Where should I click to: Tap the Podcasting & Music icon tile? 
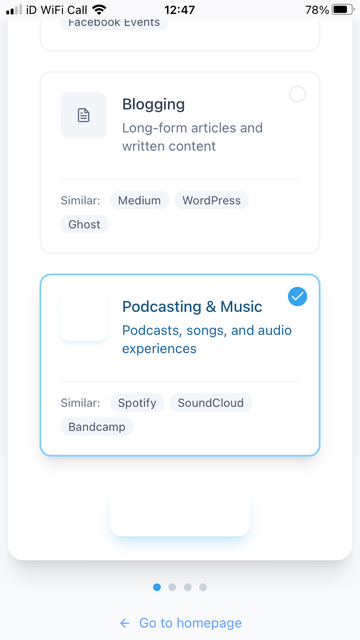84,318
